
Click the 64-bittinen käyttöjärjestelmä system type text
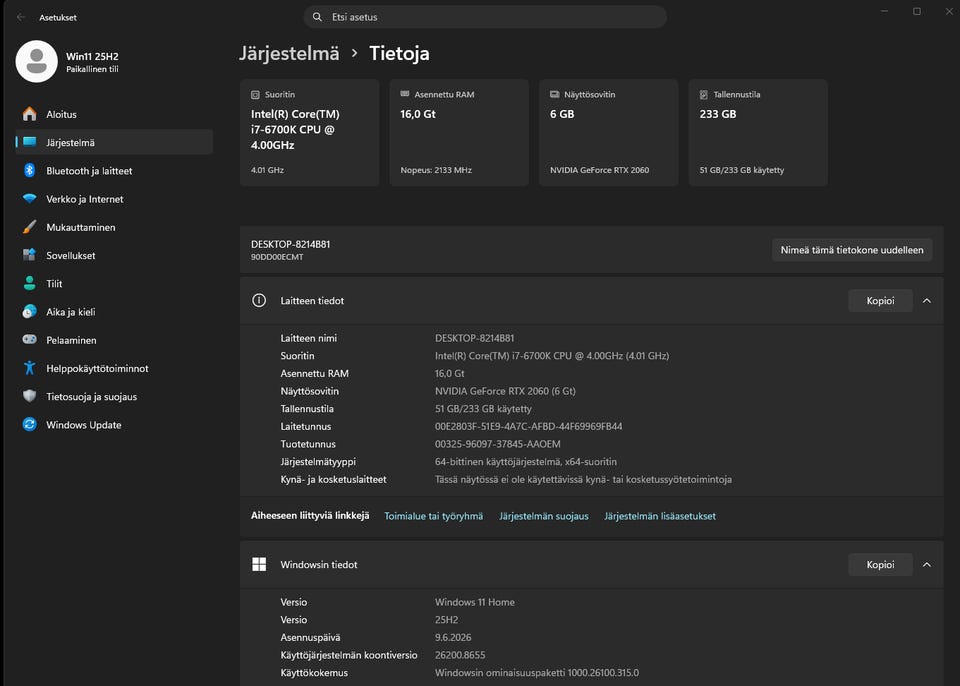click(526, 462)
